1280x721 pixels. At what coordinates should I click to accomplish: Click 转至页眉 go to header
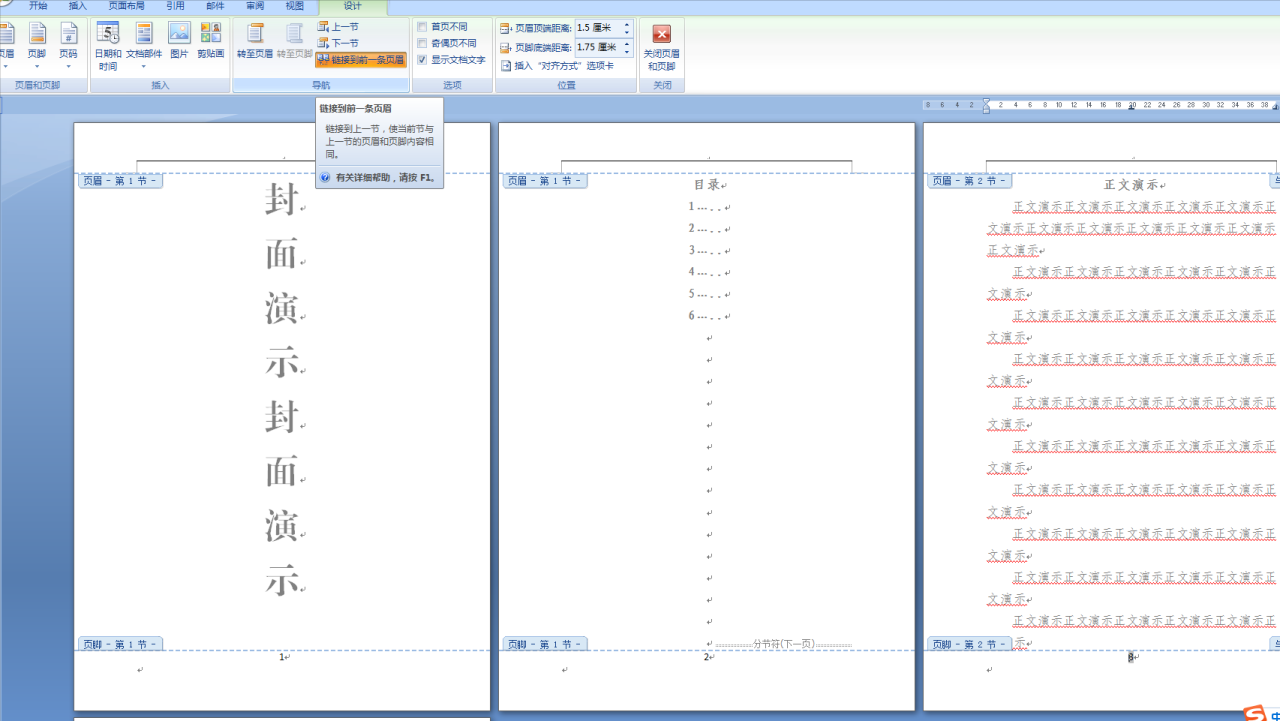click(x=255, y=41)
